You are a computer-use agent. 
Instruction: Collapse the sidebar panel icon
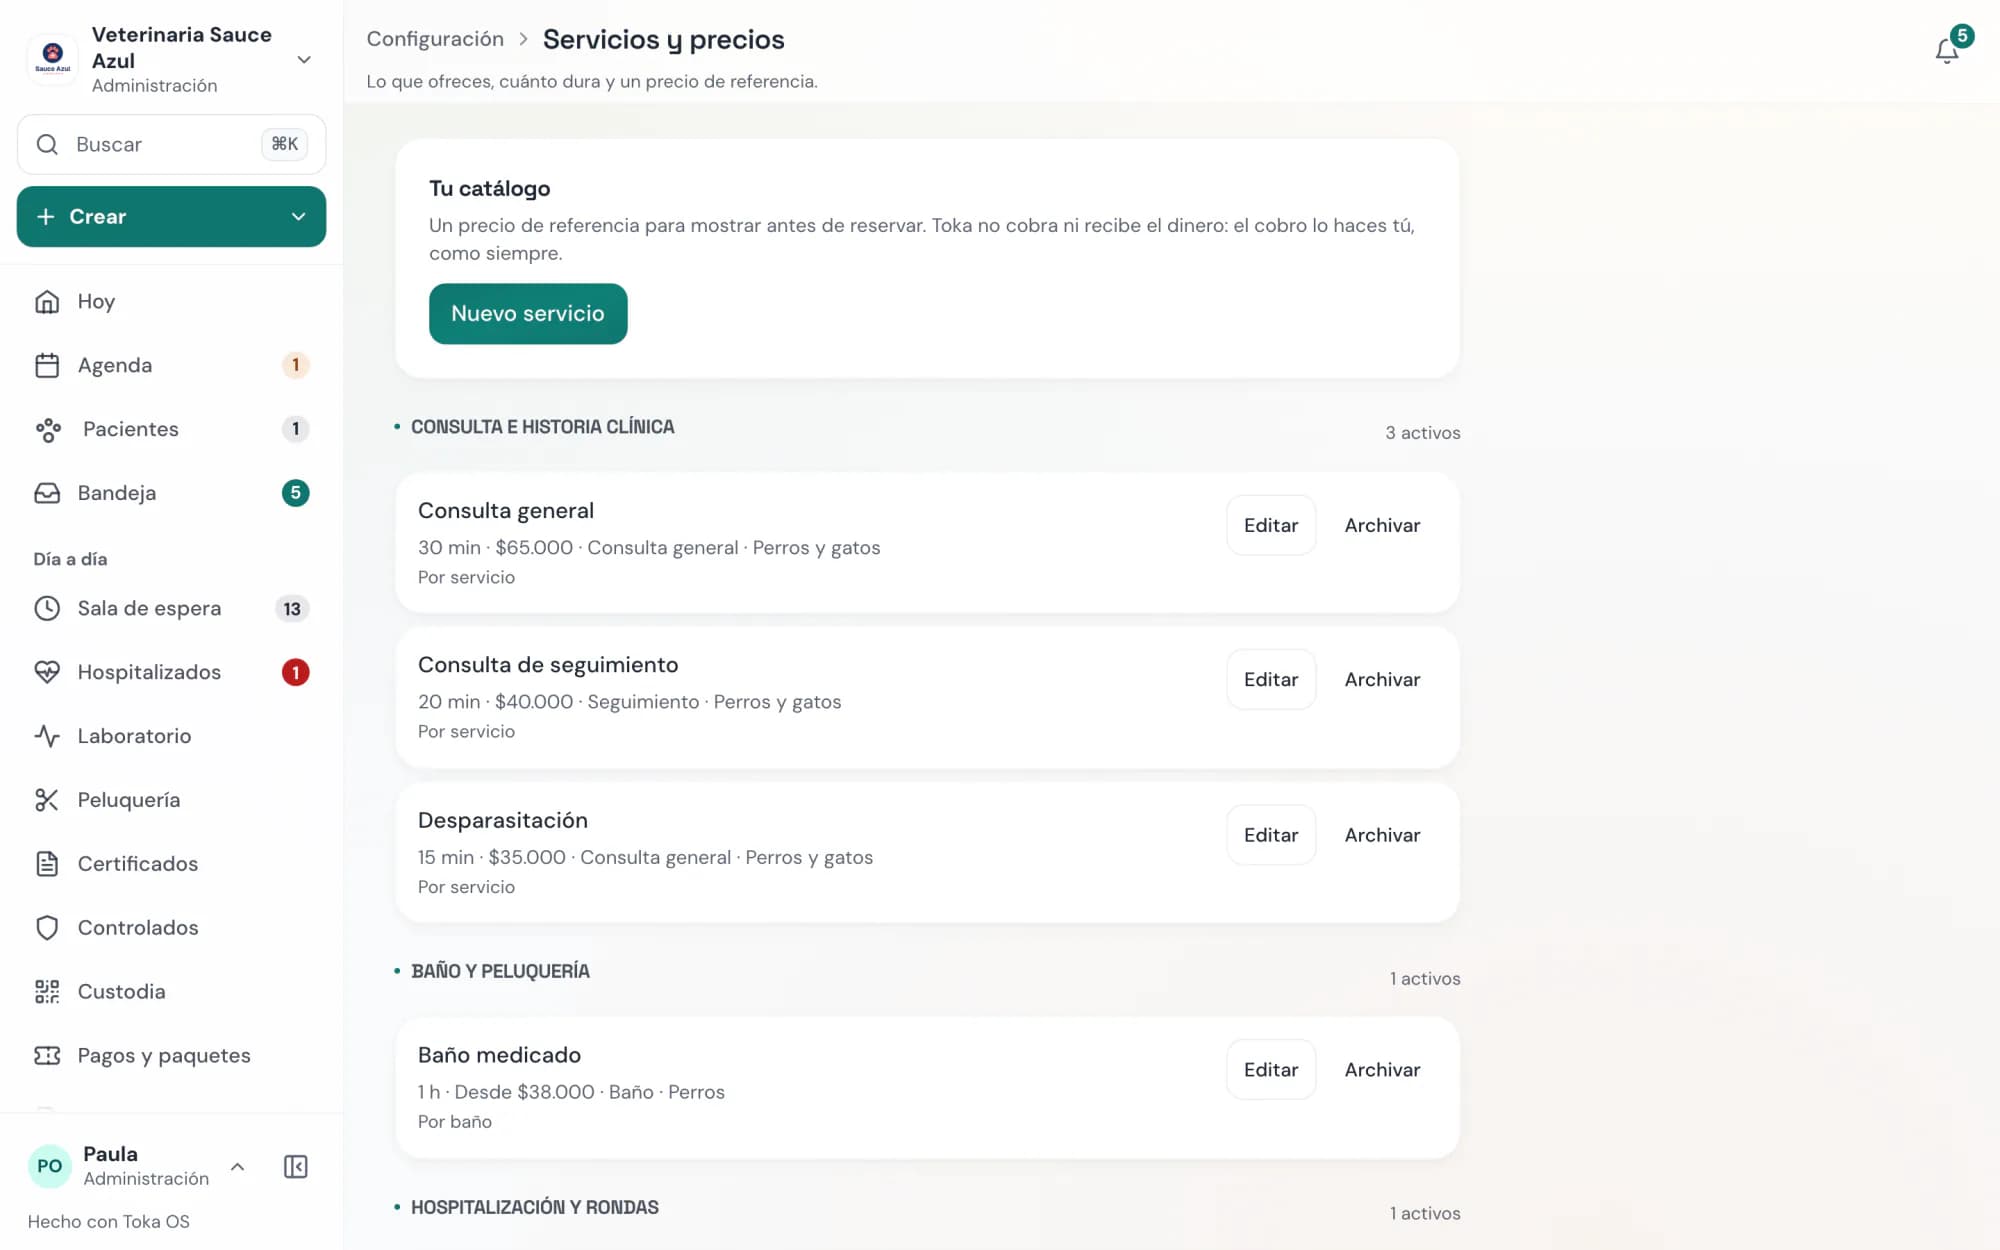click(296, 1166)
